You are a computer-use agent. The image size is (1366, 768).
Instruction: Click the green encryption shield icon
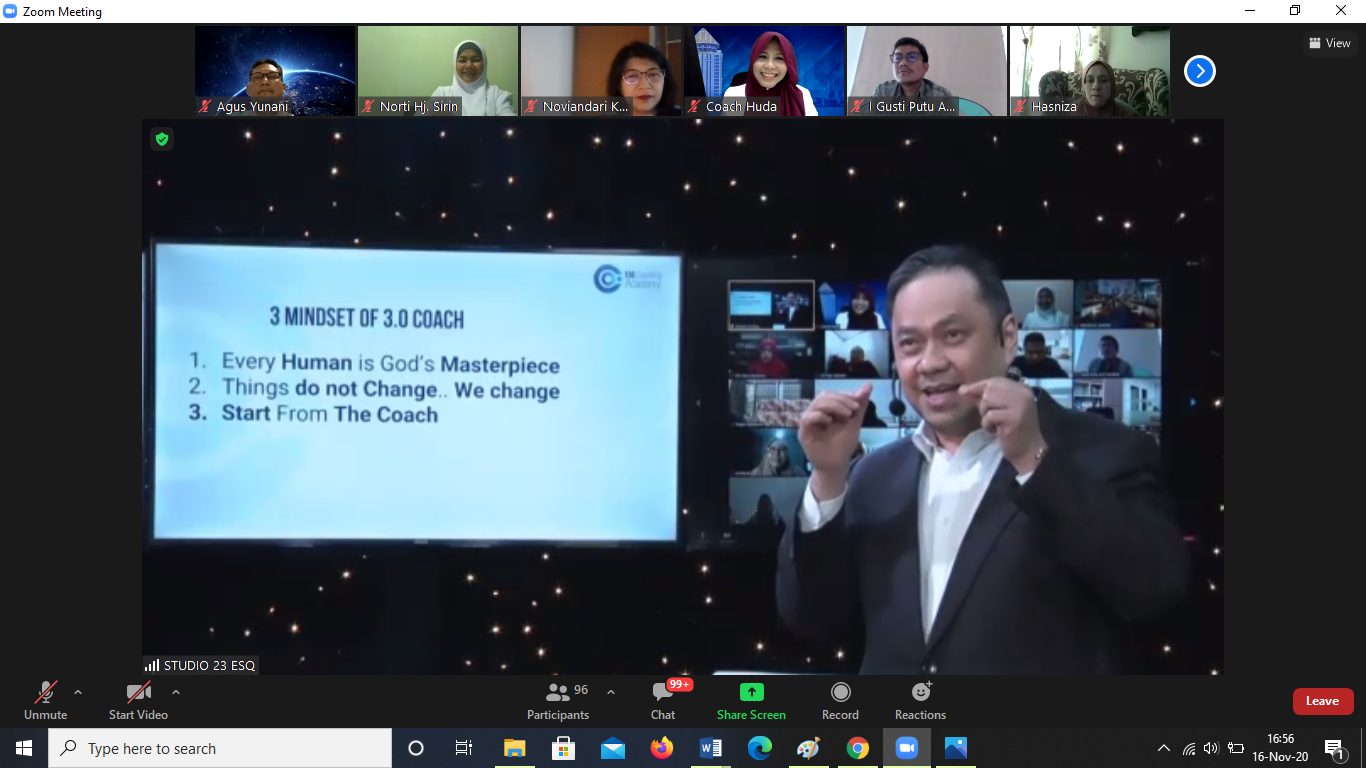tap(161, 139)
